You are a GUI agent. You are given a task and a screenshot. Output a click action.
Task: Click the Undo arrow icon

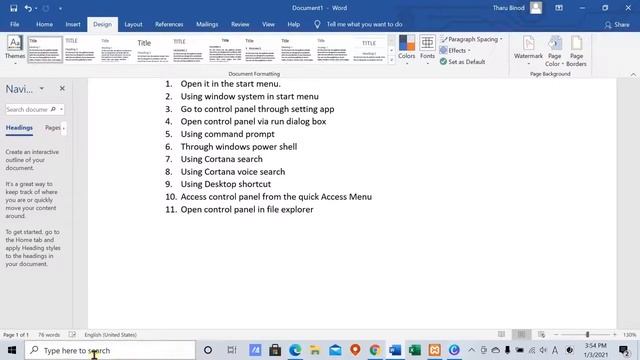28,8
